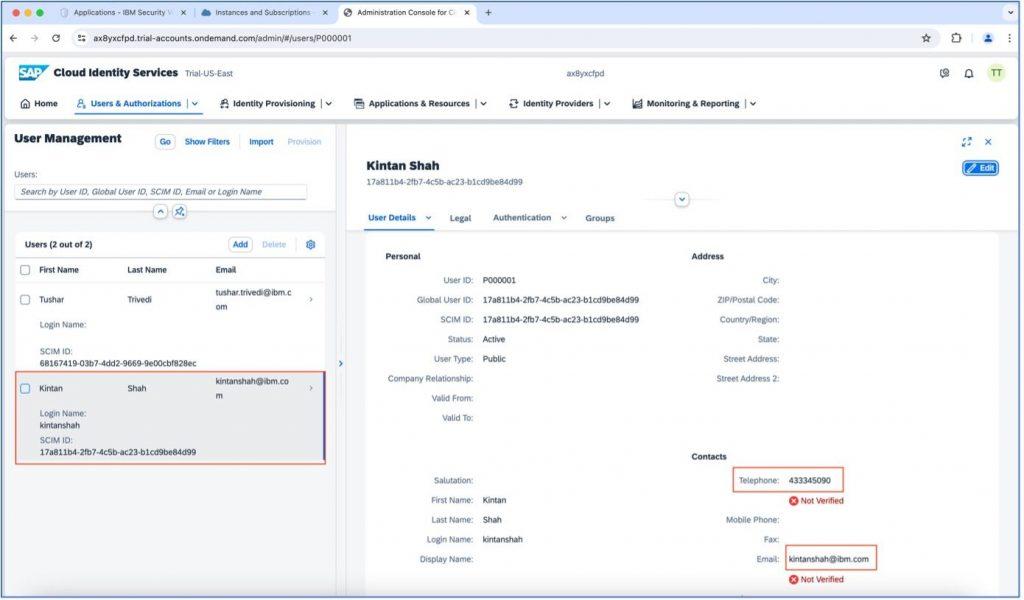This screenshot has height=600, width=1024.
Task: Collapse the filter bar with up chevron
Action: (160, 212)
